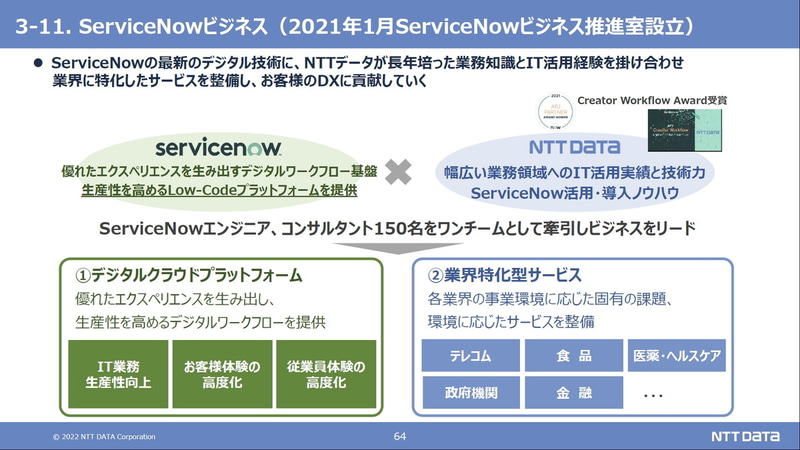Select the お客様体験の高度化 green box
This screenshot has height=450, width=800.
click(x=222, y=374)
